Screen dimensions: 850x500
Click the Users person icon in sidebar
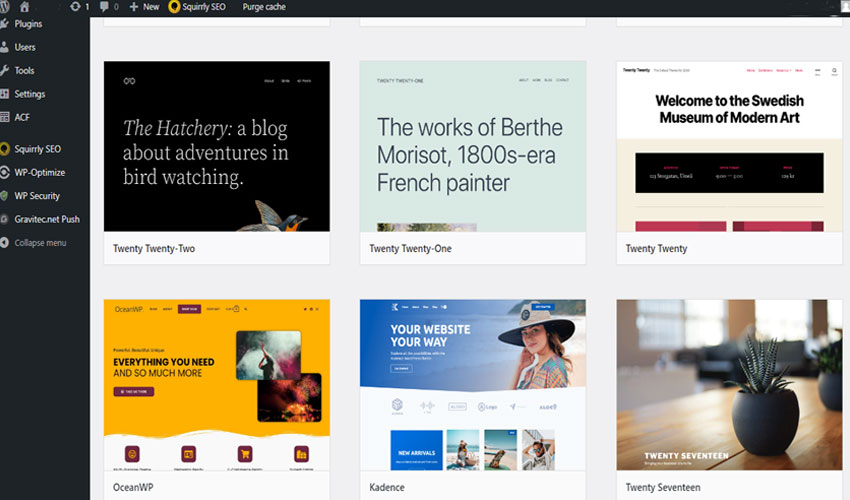[4, 47]
